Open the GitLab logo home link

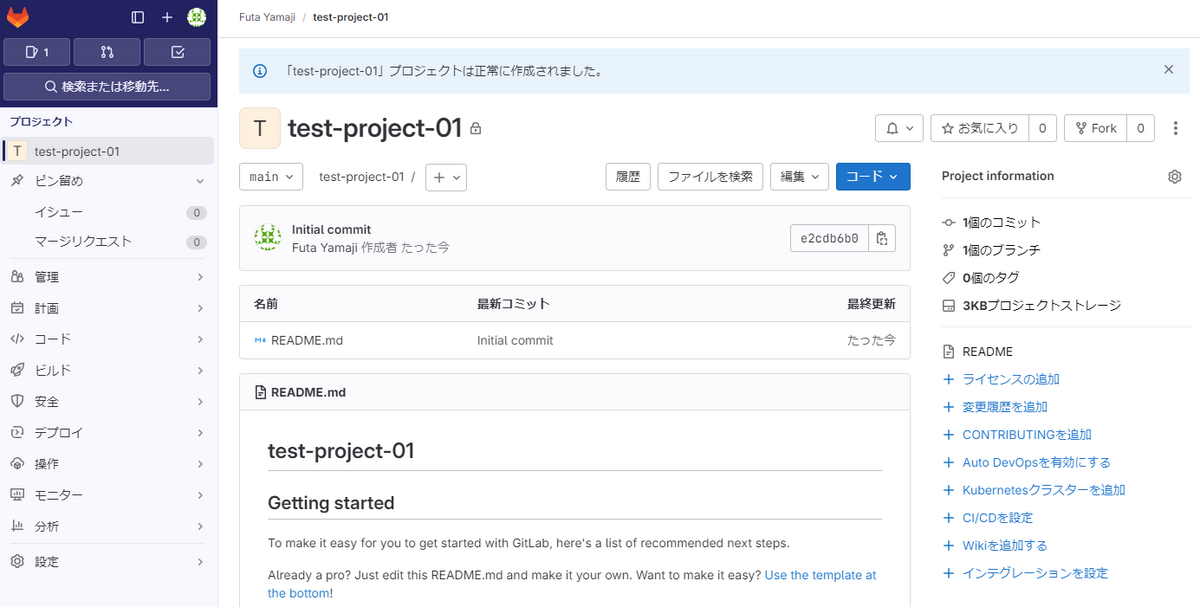point(18,17)
